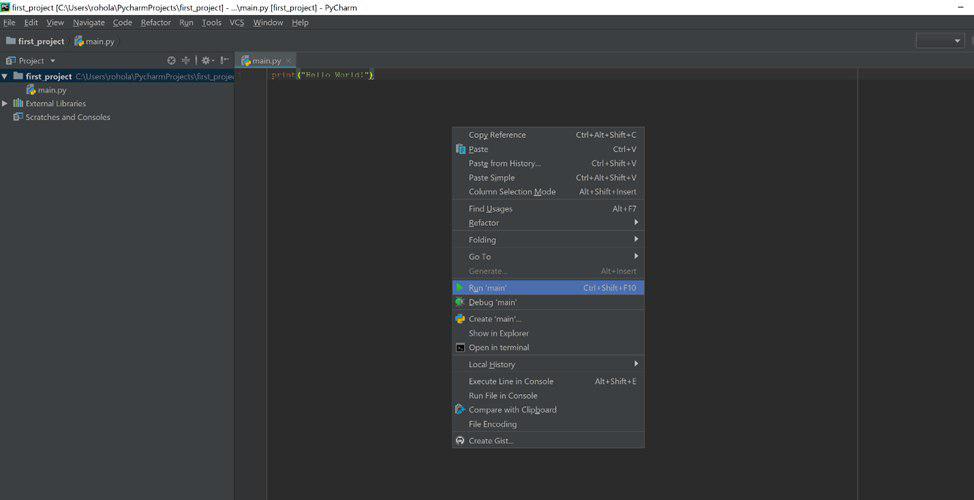The image size is (974, 500).
Task: Click the GitHub icon beside Create Gist
Action: 460,441
